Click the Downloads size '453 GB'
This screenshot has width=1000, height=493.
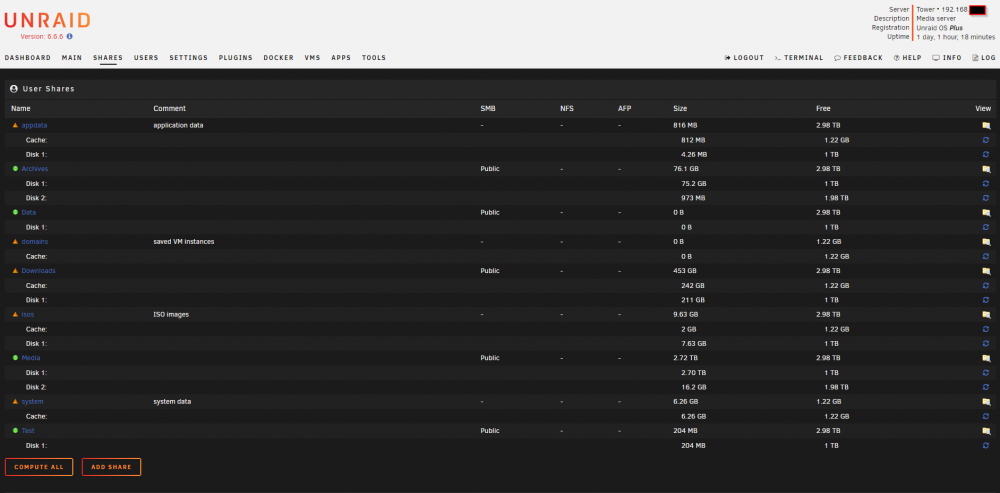coord(685,271)
